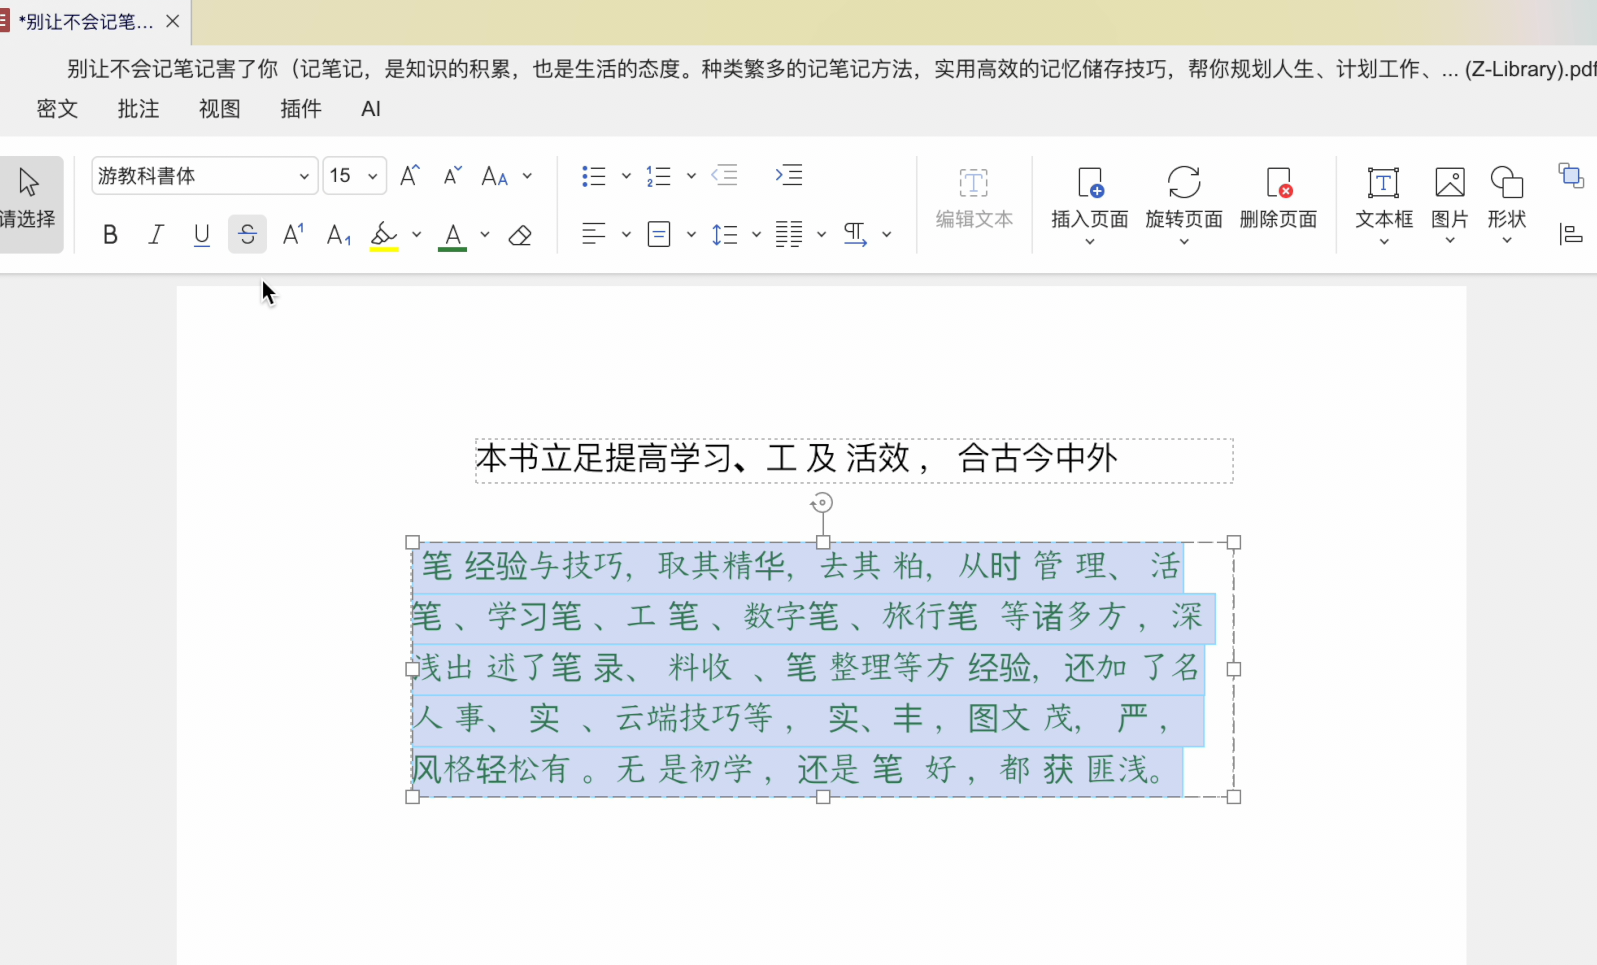Click the decrease indent icon
1597x965 pixels.
[725, 176]
